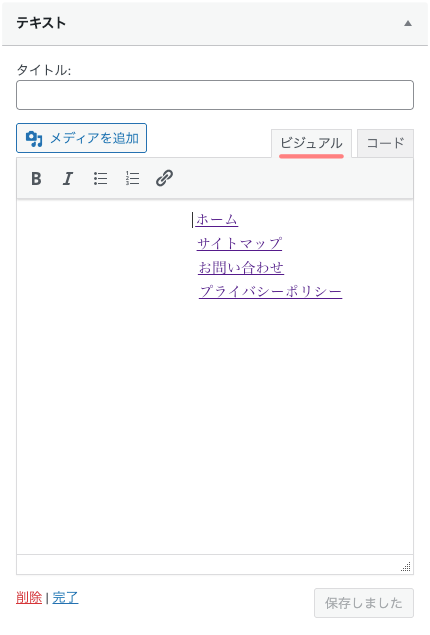The width and height of the screenshot is (430, 635).
Task: Click the メディアを追加 button
Action: [x=81, y=138]
